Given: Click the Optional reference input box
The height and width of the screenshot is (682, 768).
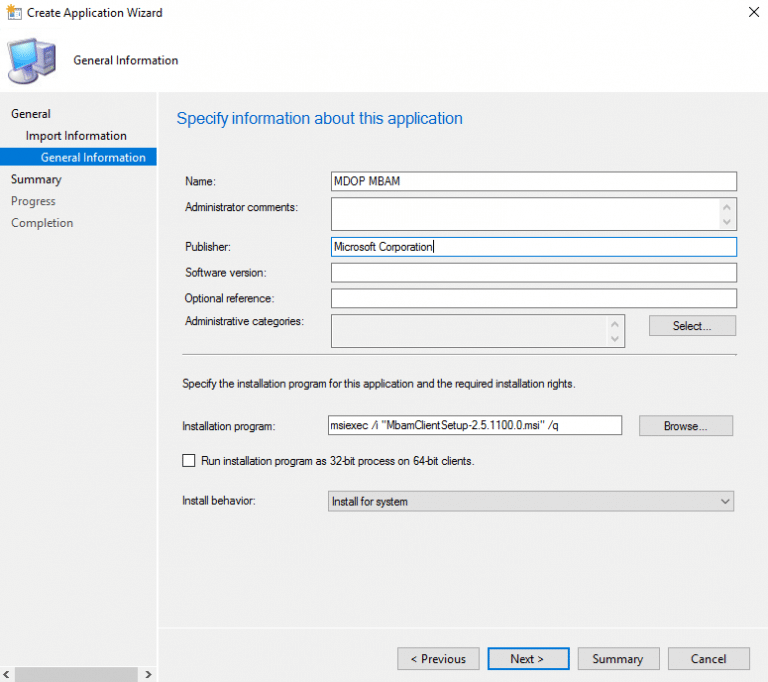Looking at the screenshot, I should coord(533,299).
